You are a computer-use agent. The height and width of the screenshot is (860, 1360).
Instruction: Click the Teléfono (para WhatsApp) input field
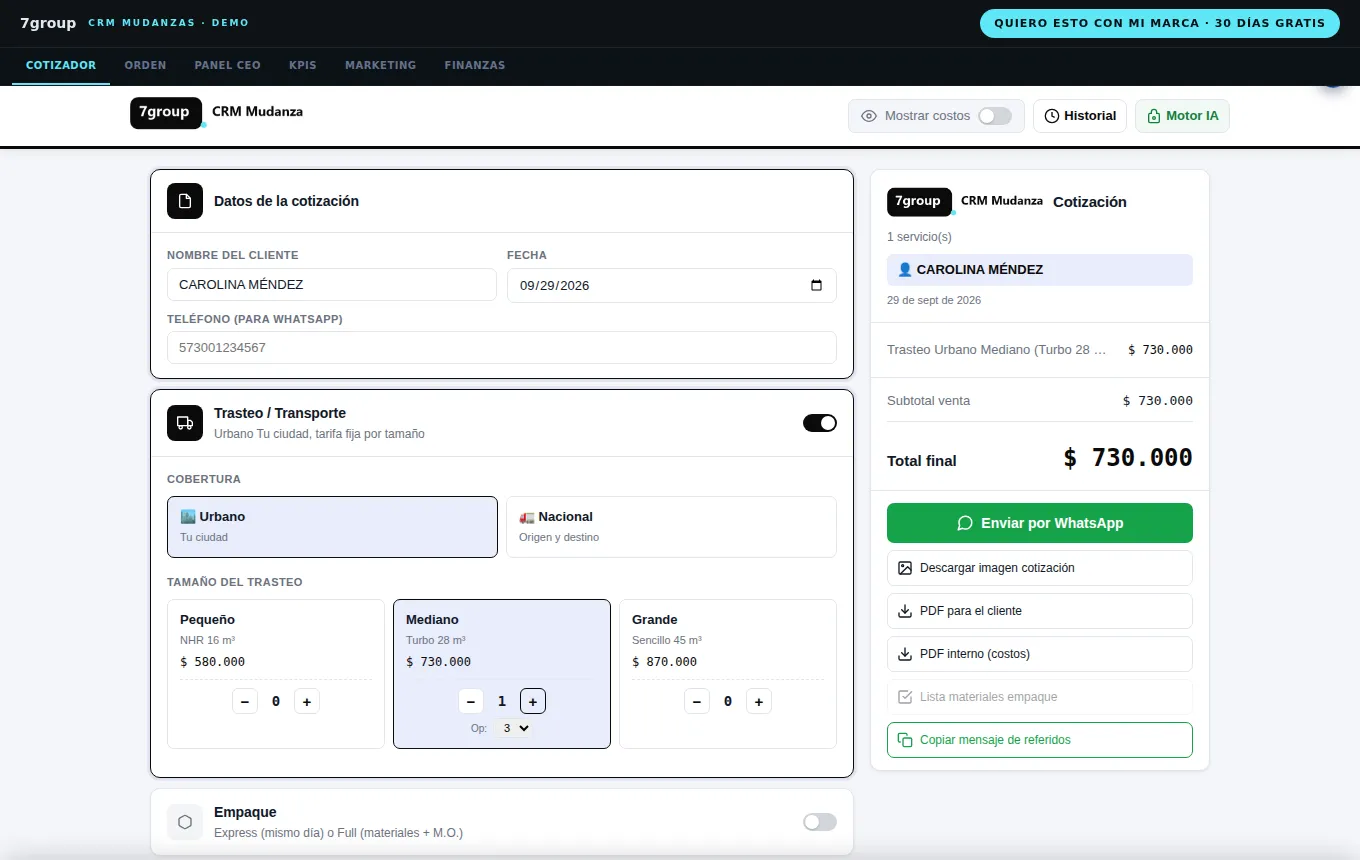click(502, 348)
